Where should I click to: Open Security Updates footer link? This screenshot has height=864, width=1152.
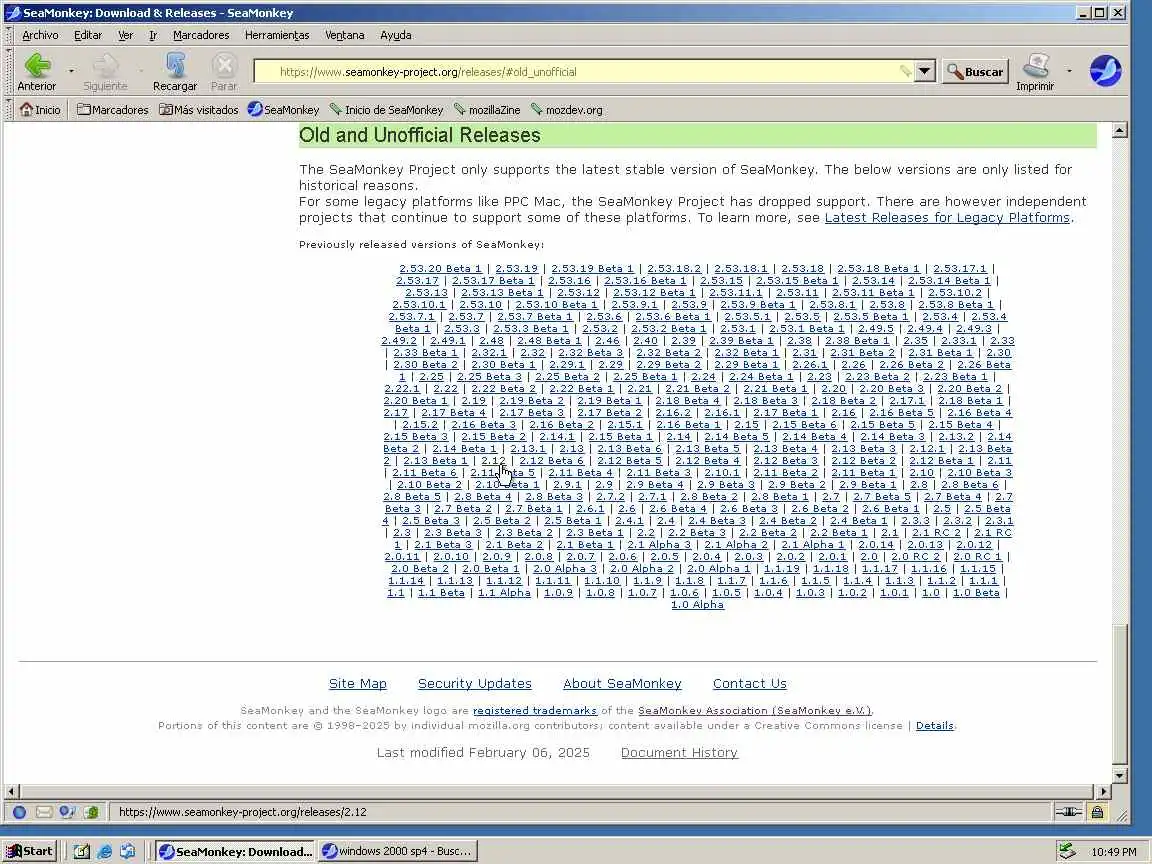click(475, 683)
